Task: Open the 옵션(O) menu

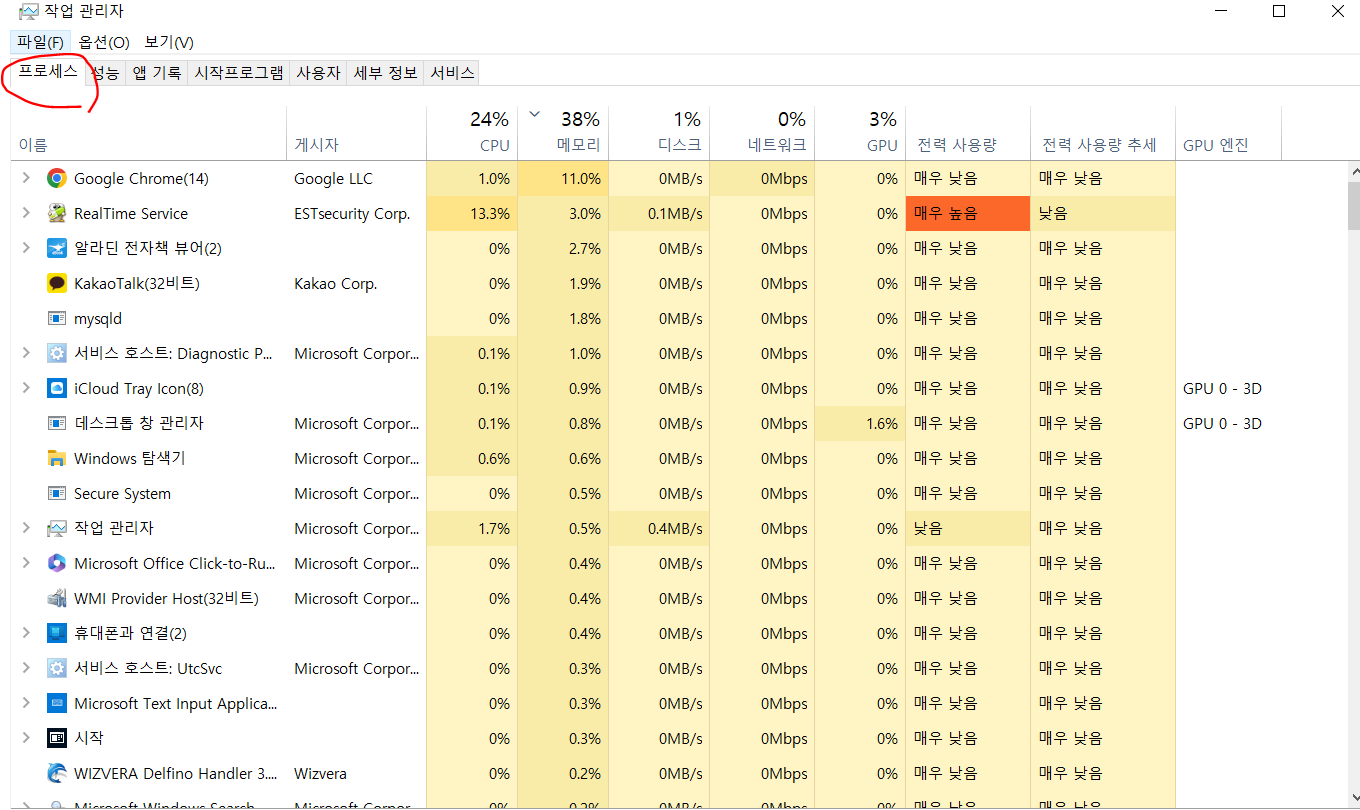Action: 104,42
